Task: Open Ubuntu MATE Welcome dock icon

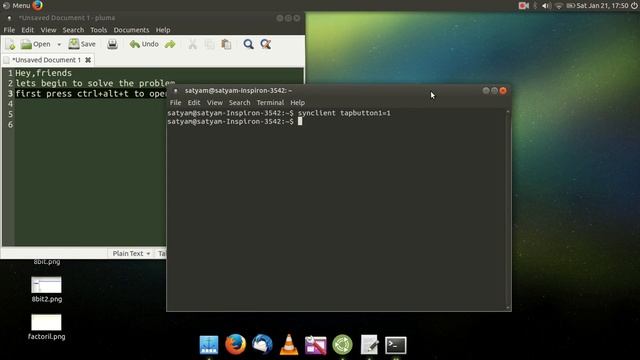Action: pyautogui.click(x=342, y=345)
